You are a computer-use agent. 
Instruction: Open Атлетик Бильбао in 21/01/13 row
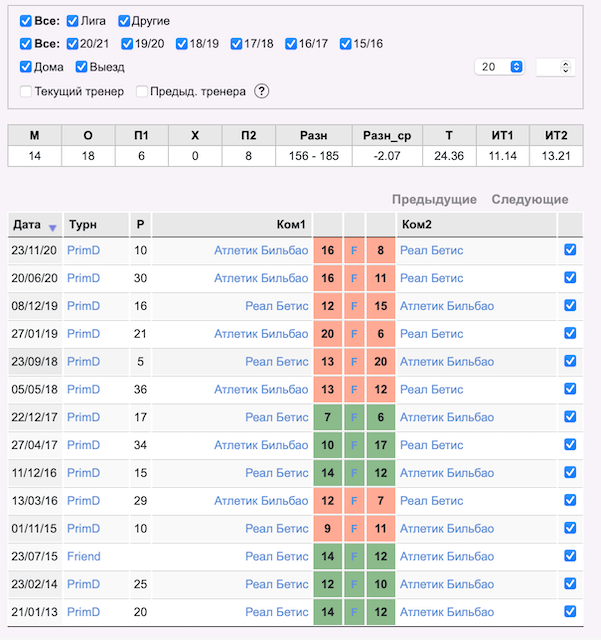[x=447, y=612]
